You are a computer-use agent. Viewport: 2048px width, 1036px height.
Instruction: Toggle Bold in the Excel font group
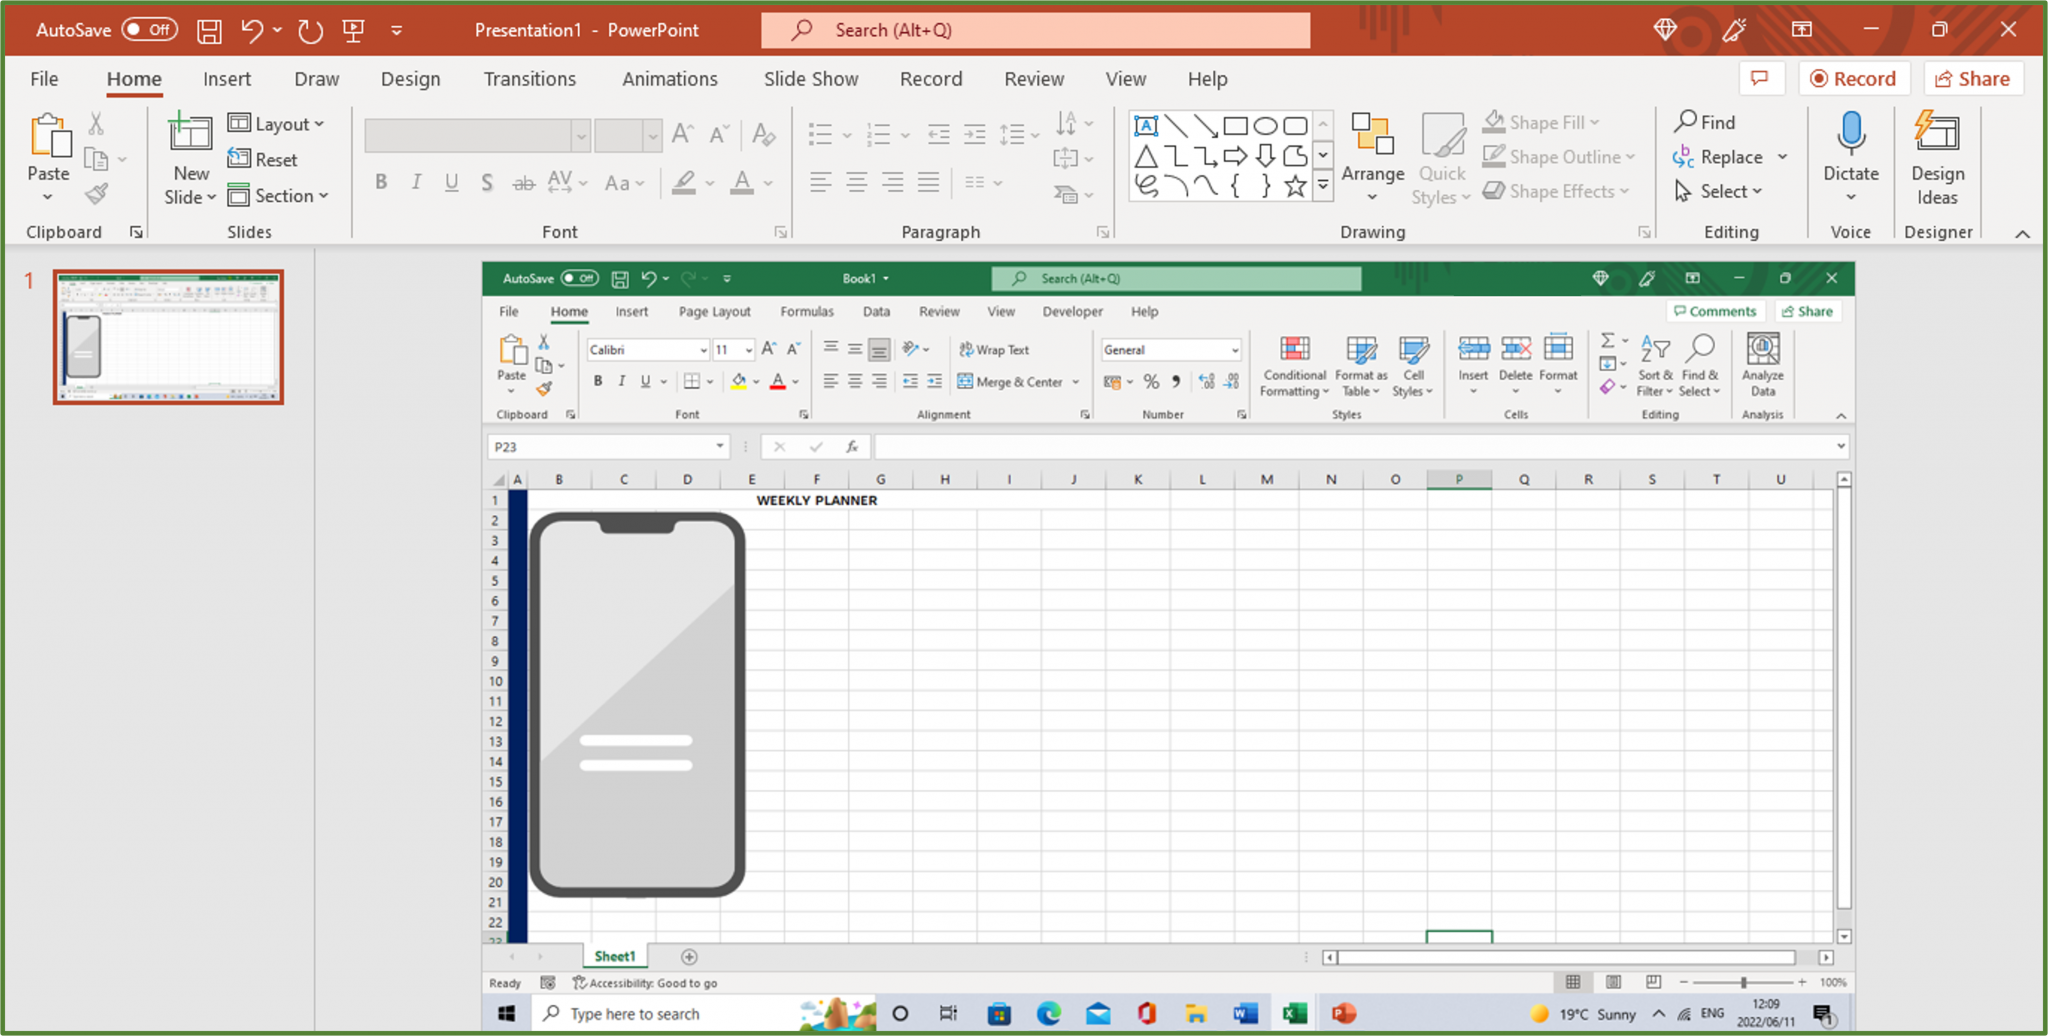(597, 381)
